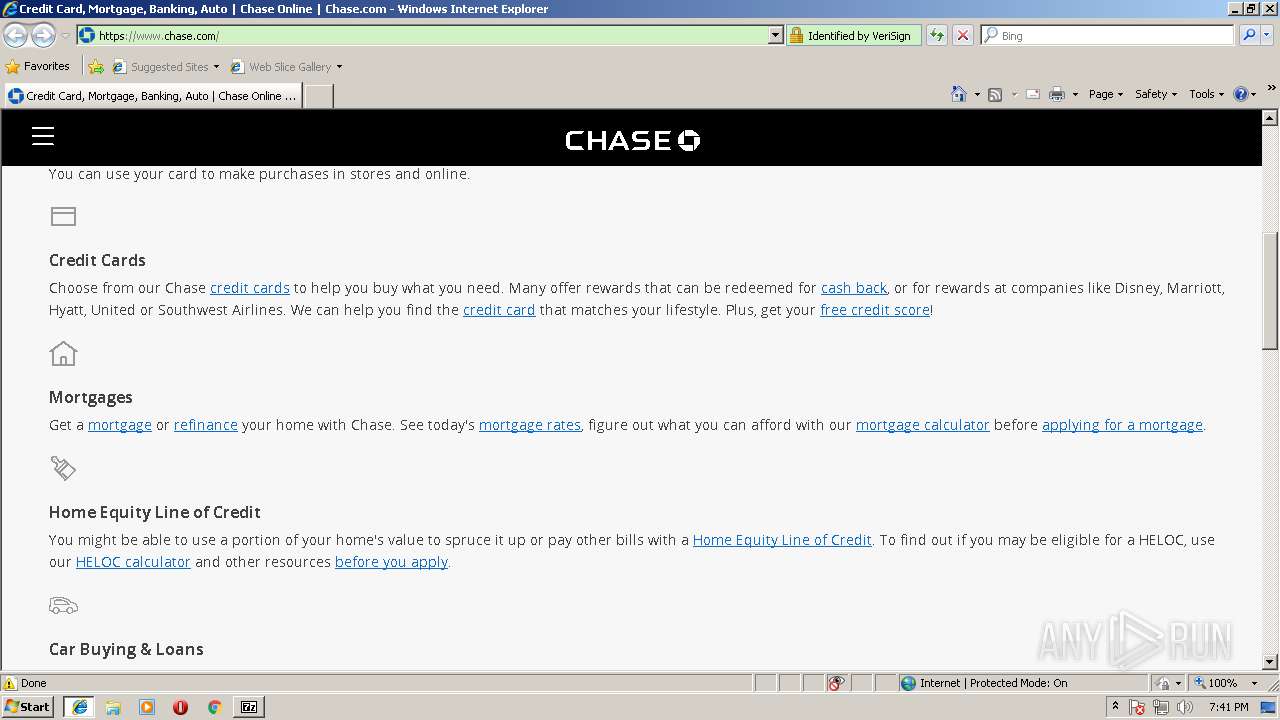
Task: Open the singular 'credit card' link
Action: tap(499, 310)
